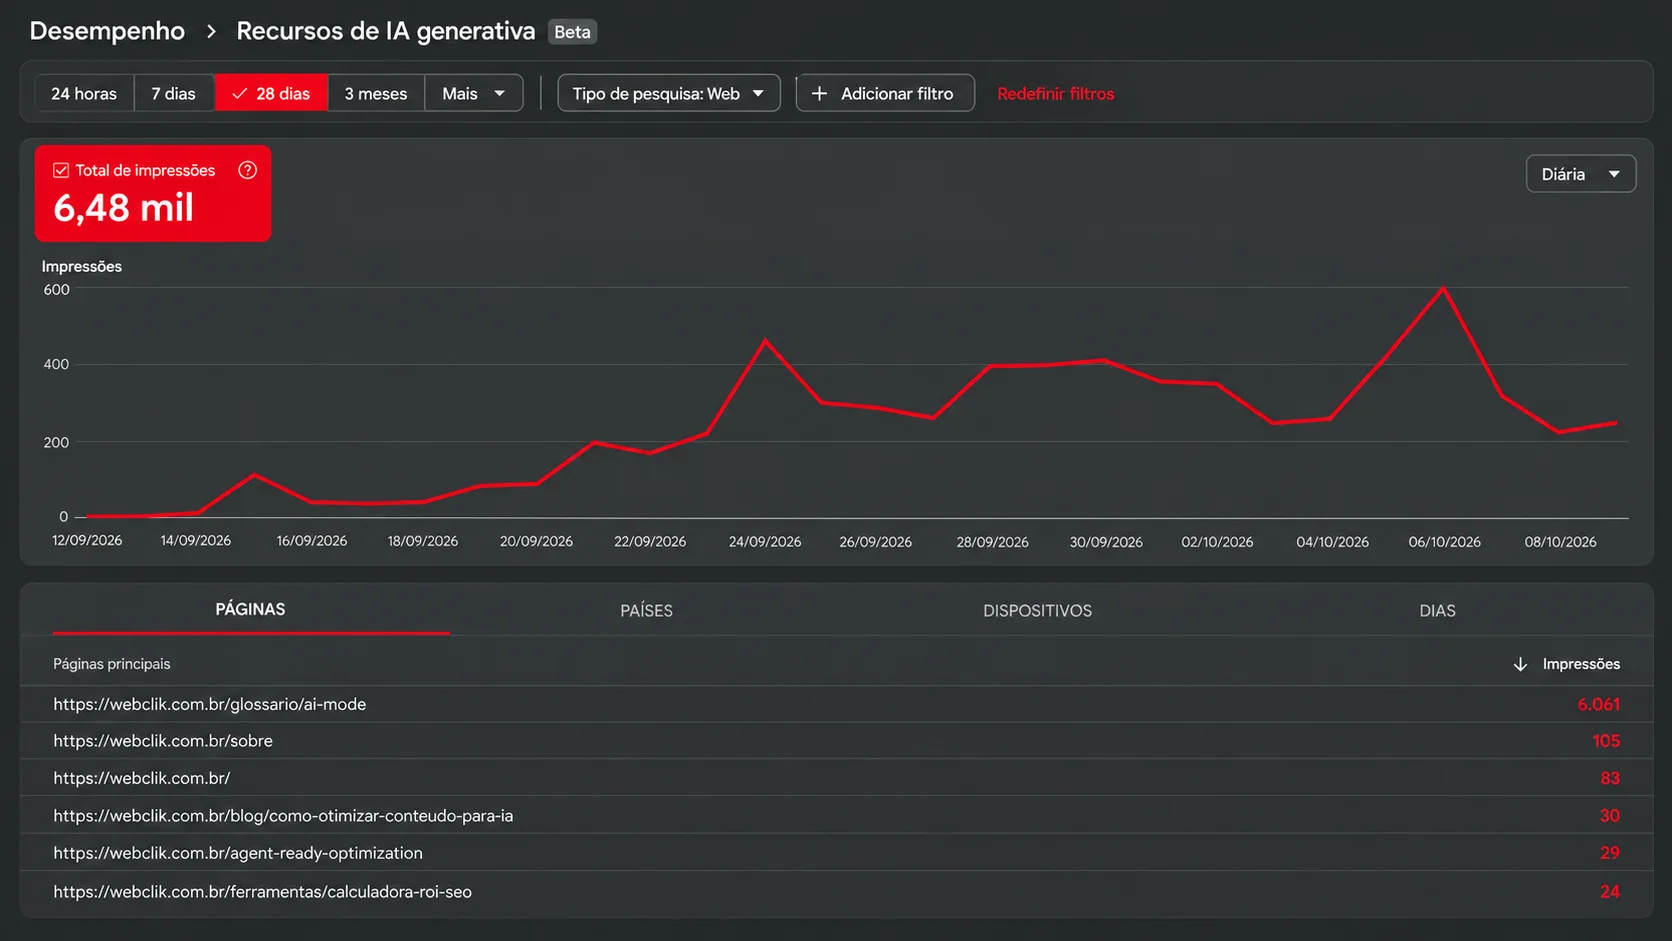Click the Impressões column header
The height and width of the screenshot is (941, 1672).
pyautogui.click(x=1581, y=664)
